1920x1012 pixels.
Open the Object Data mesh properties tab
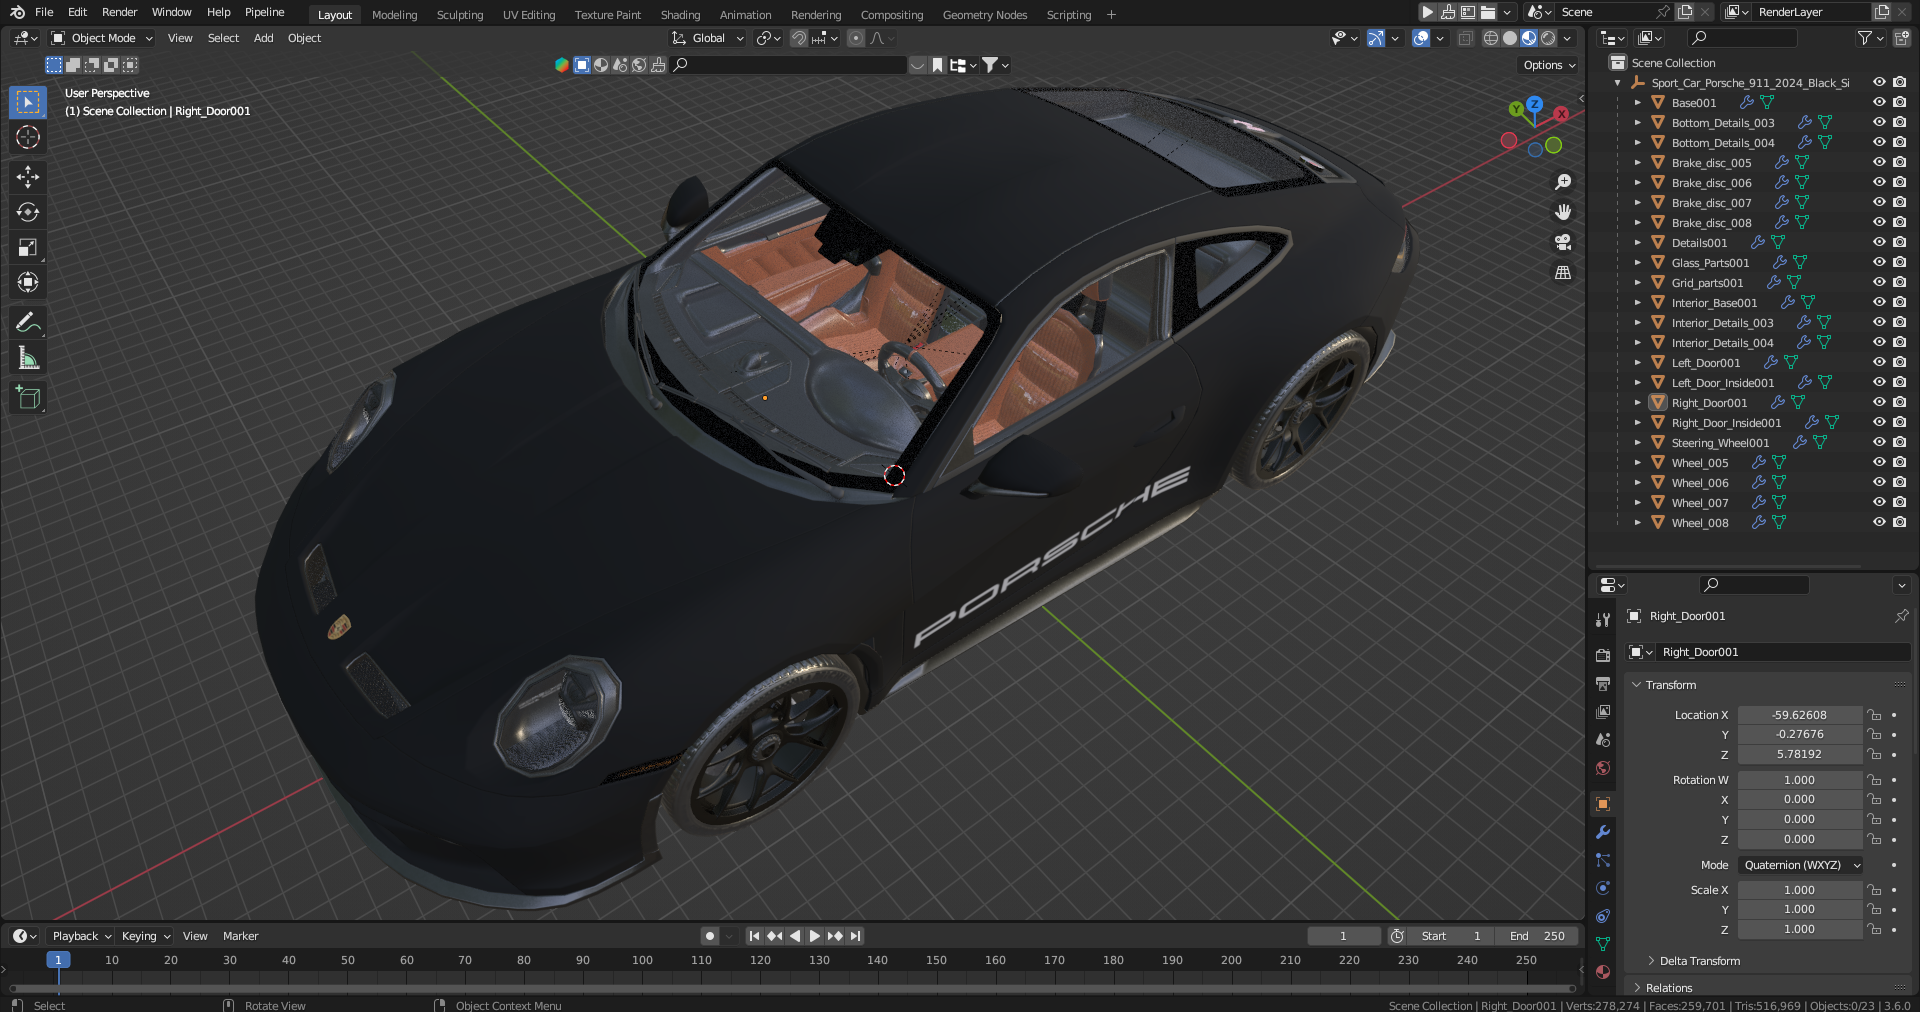[1603, 944]
